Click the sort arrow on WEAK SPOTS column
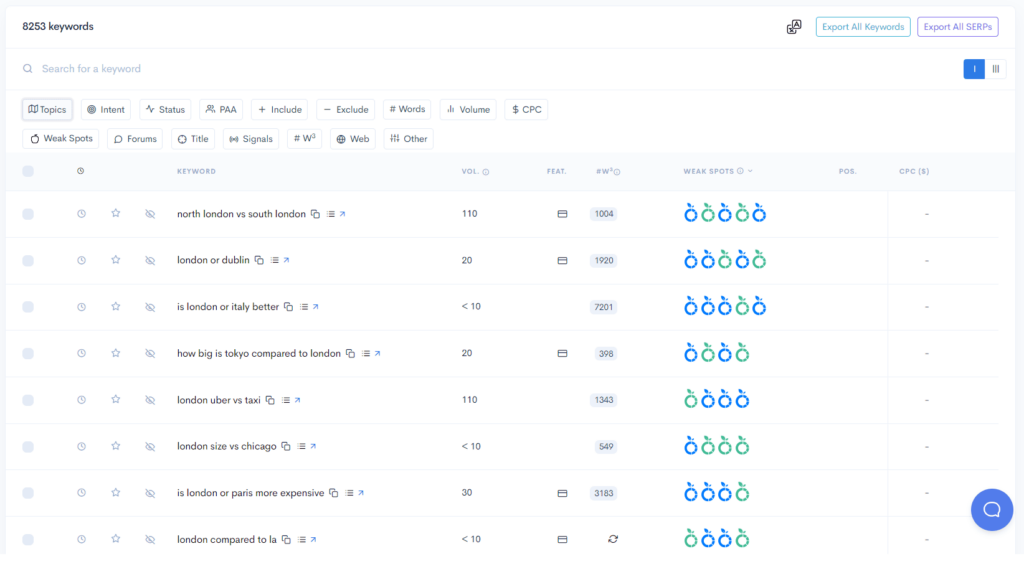This screenshot has height=564, width=1024. (750, 171)
